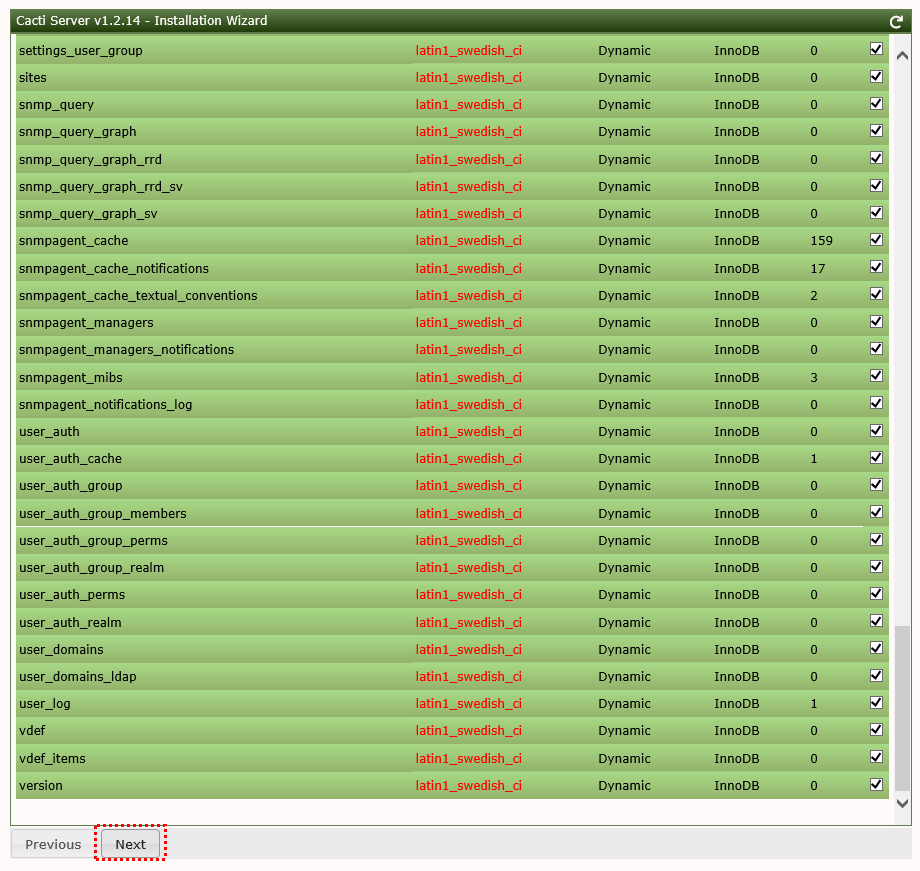This screenshot has height=871, width=920.
Task: Click the Installation Wizard title text
Action: click(x=211, y=21)
